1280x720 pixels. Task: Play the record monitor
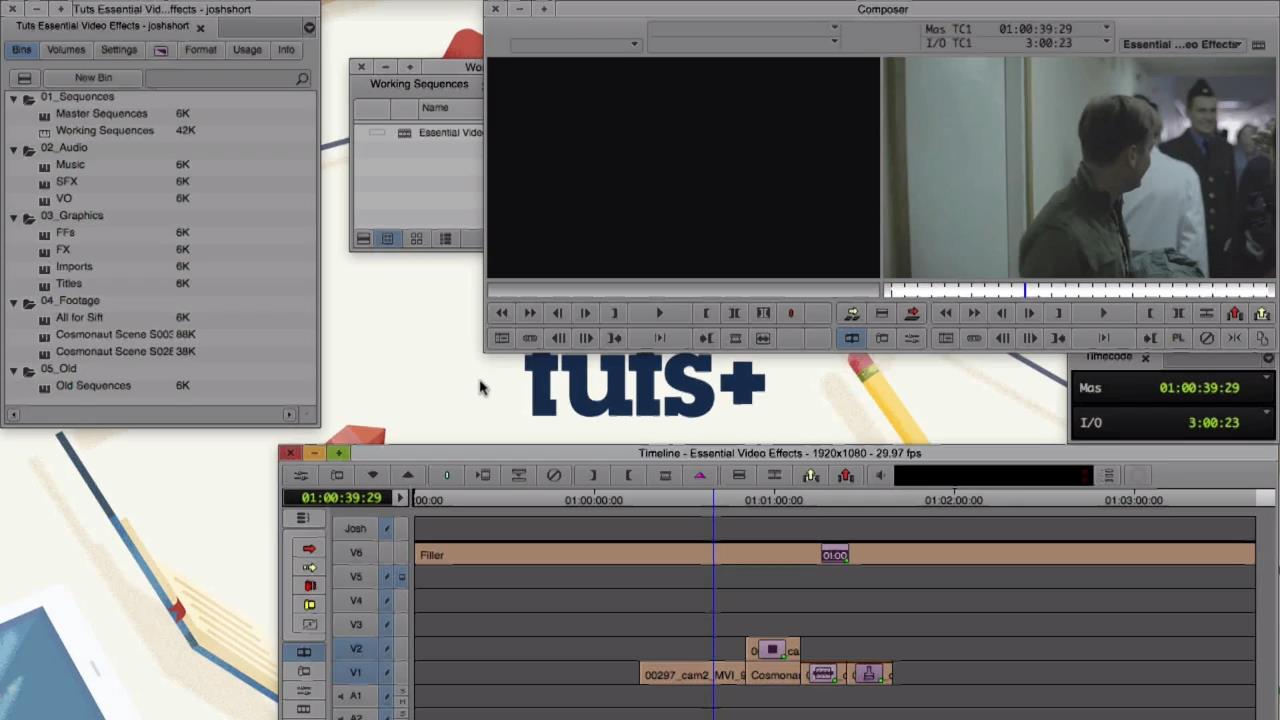[1103, 314]
